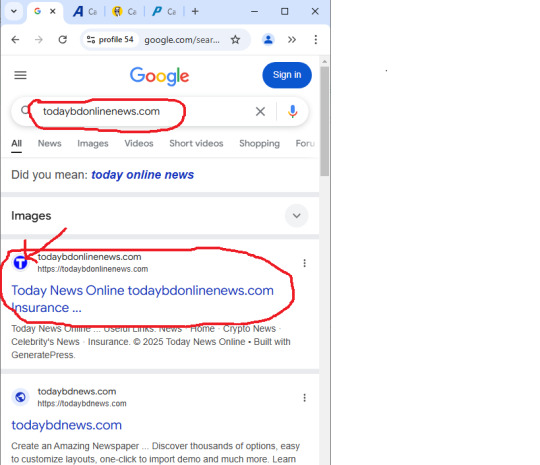540x465 pixels.
Task: Minimize the Chrome window
Action: 255,11
